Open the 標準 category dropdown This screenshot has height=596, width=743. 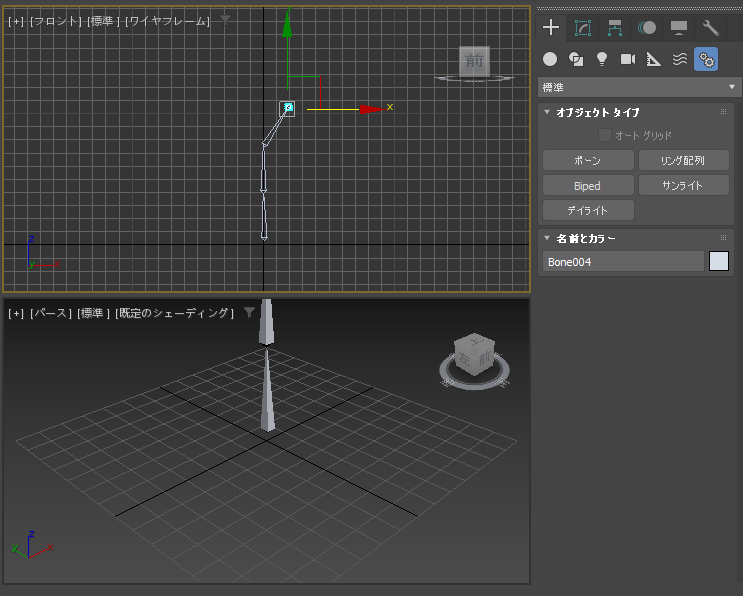[639, 87]
